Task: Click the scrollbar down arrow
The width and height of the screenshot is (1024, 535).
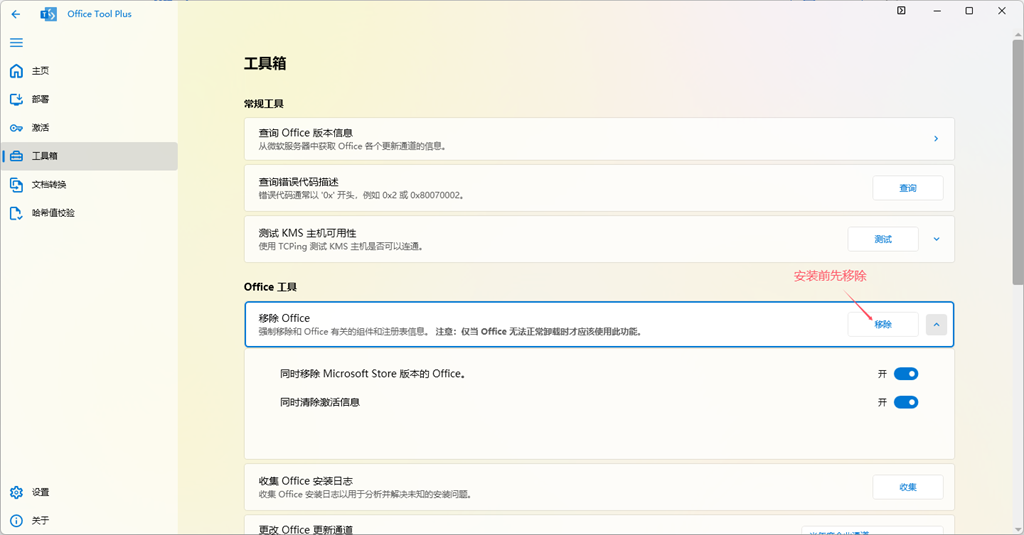Action: [x=1017, y=528]
